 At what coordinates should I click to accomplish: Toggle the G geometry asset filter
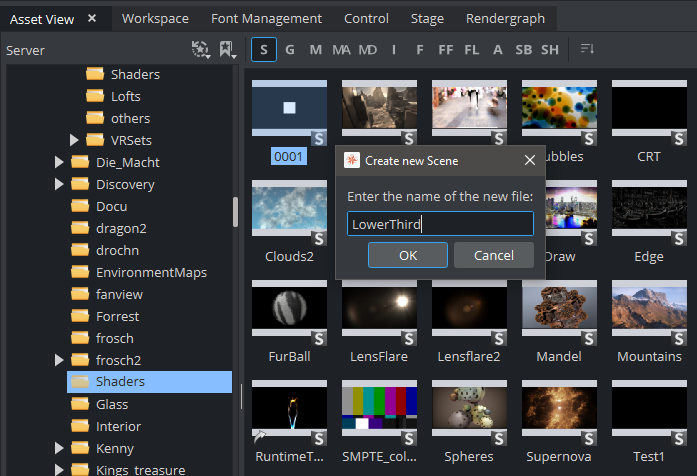[290, 49]
